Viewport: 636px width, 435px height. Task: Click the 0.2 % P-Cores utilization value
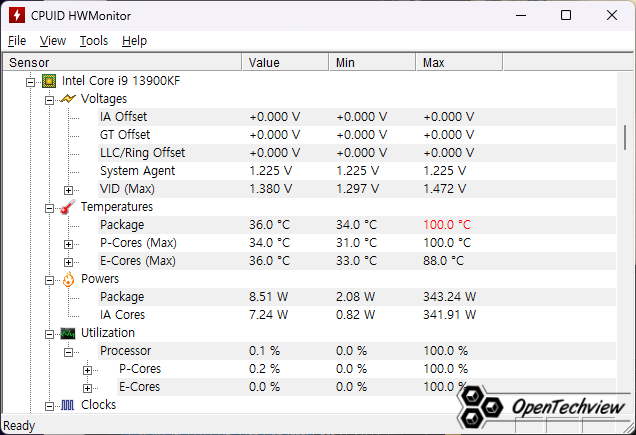264,369
